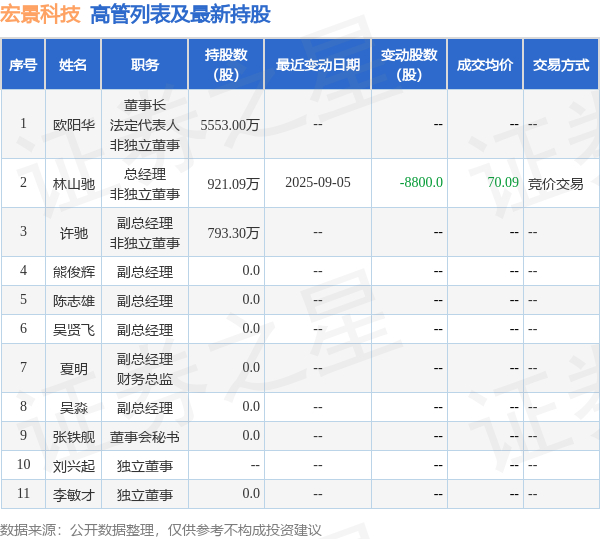Viewport: 600px width, 539px height.
Task: Click the 持股数(股) column header
Action: click(226, 65)
